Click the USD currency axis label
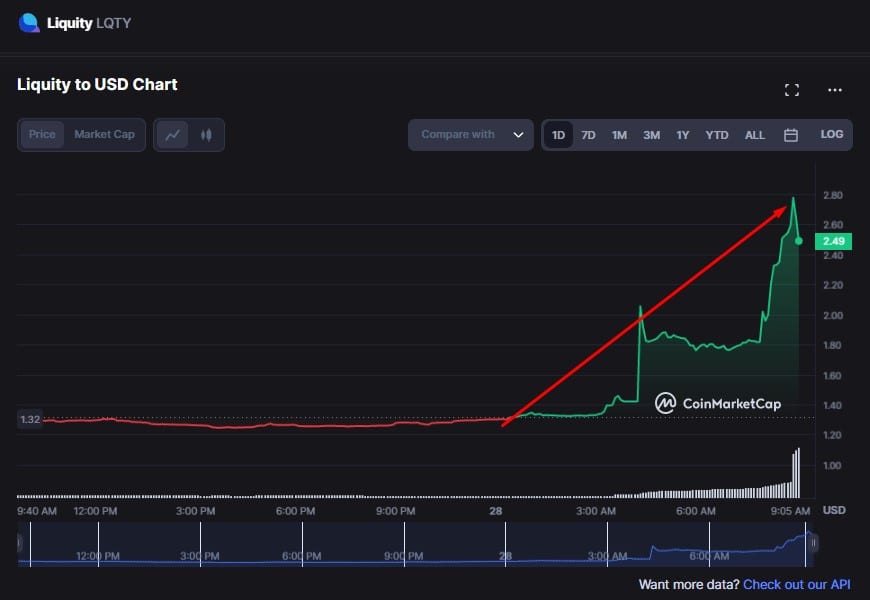This screenshot has width=870, height=600. click(834, 510)
